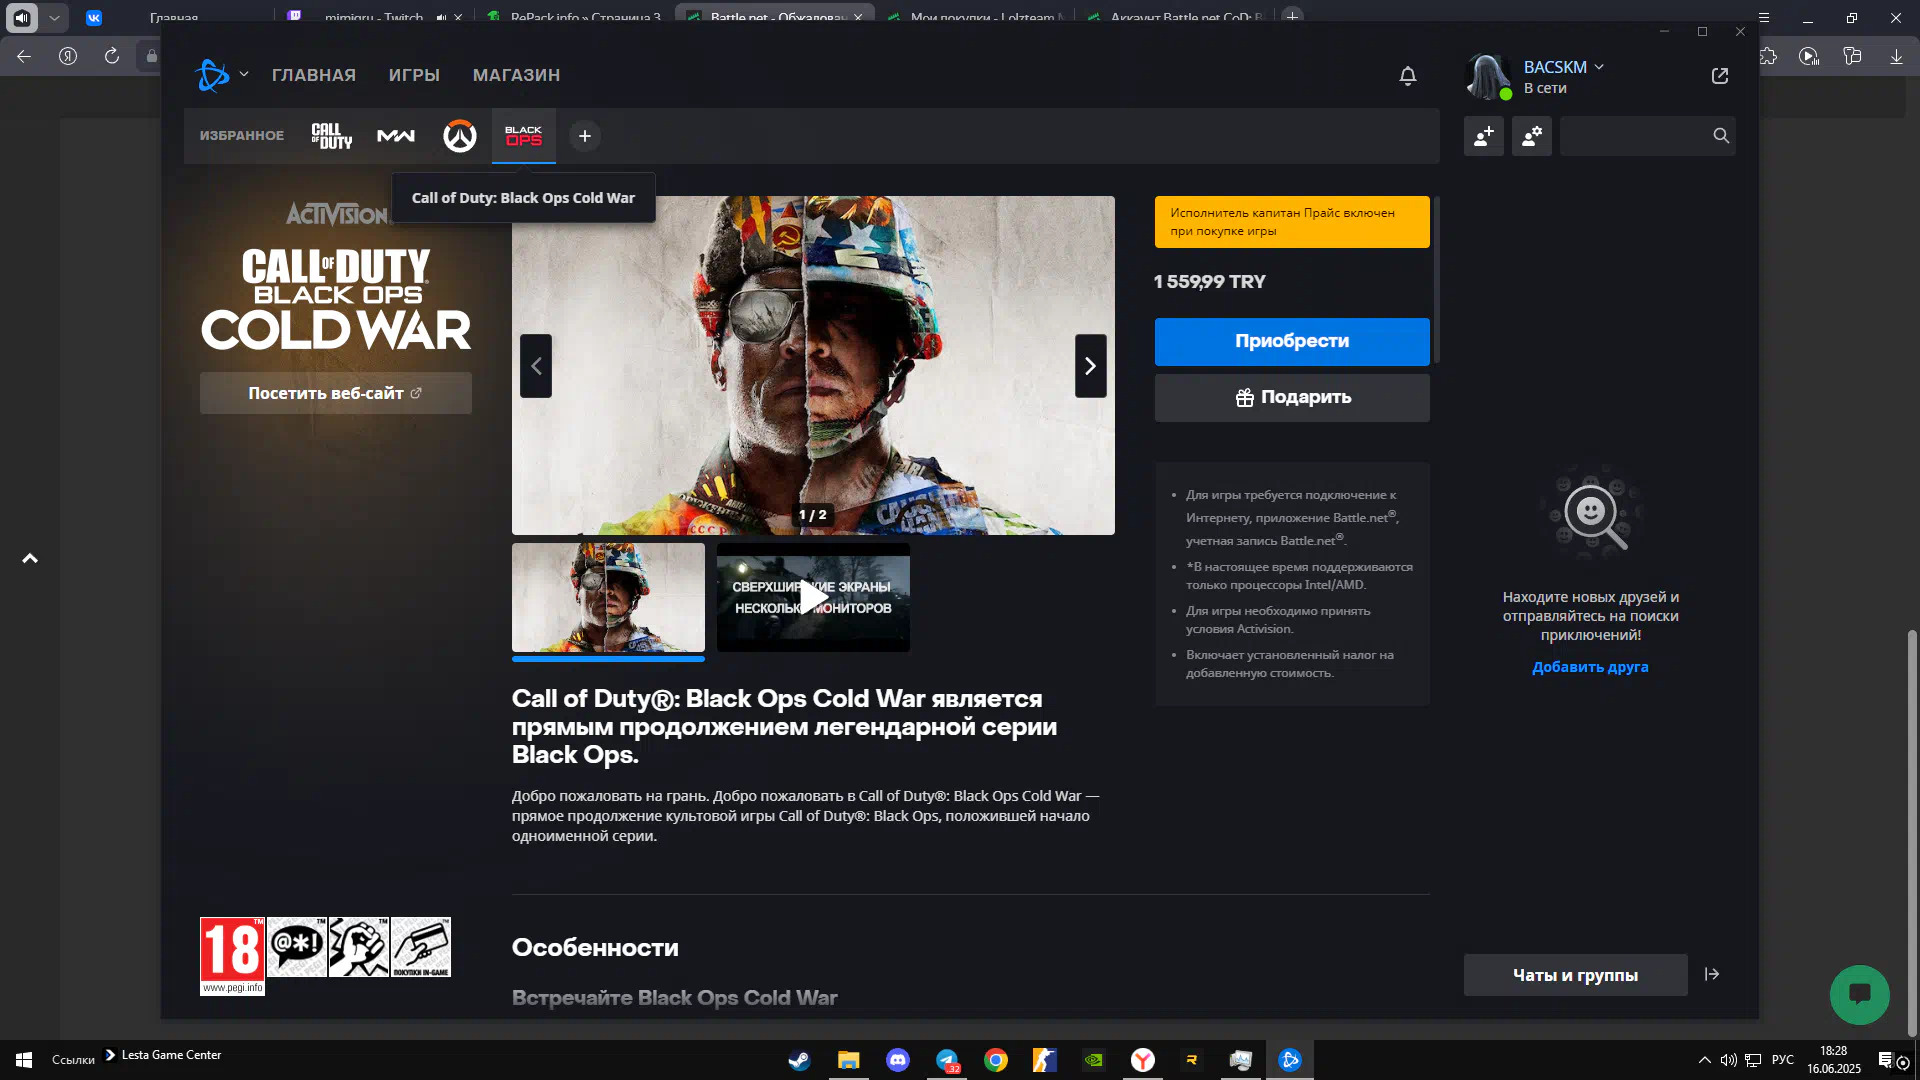1920x1080 pixels.
Task: Click the shop panel vertical scrollbar
Action: click(x=1437, y=280)
